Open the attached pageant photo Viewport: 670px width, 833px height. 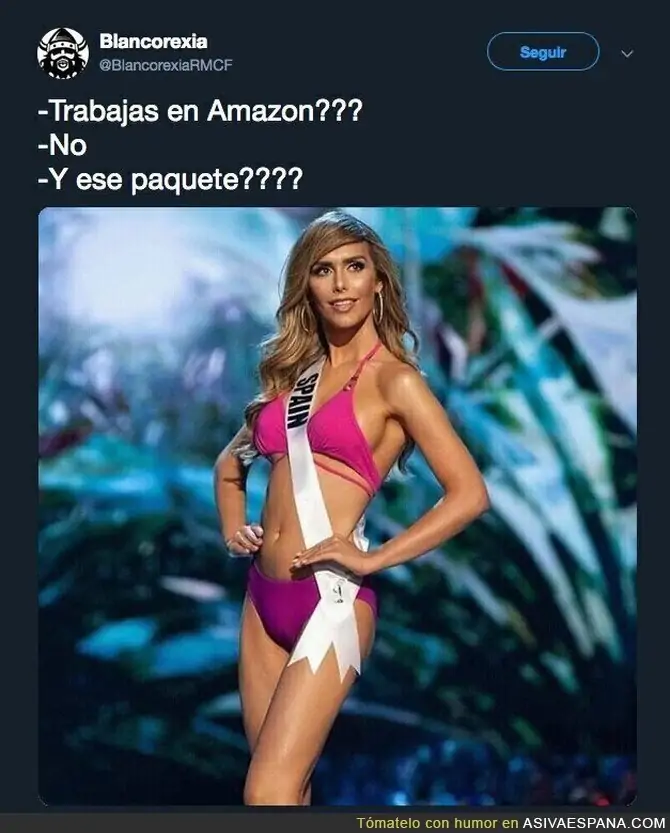(x=337, y=506)
